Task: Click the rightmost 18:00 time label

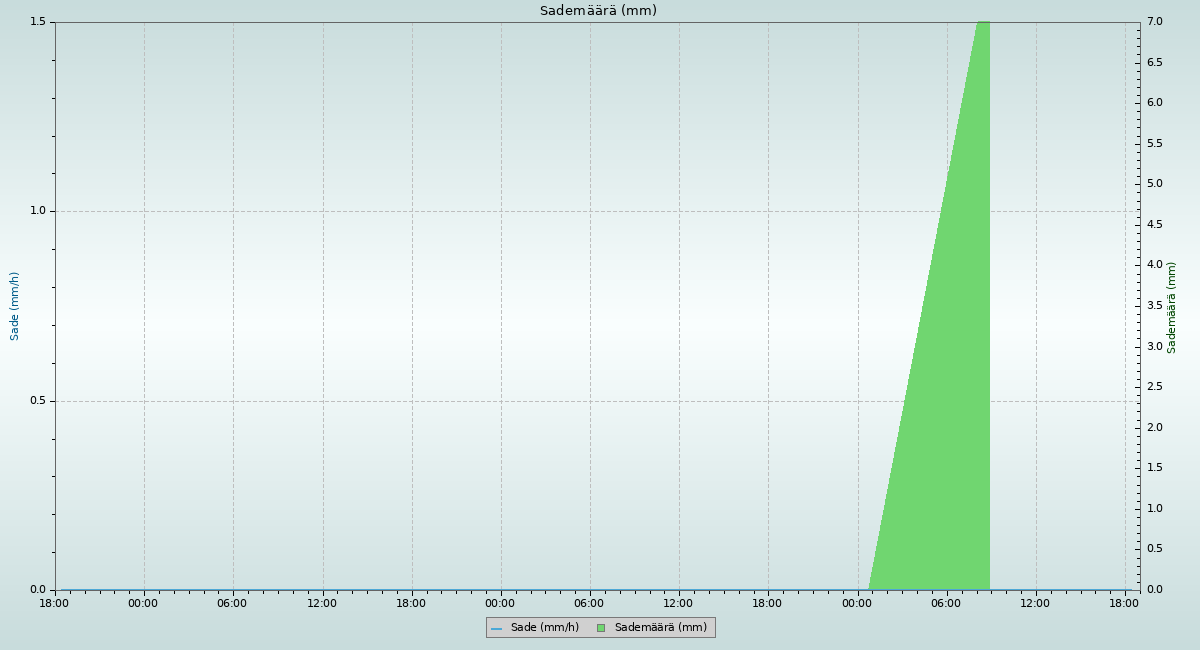Action: coord(1124,603)
